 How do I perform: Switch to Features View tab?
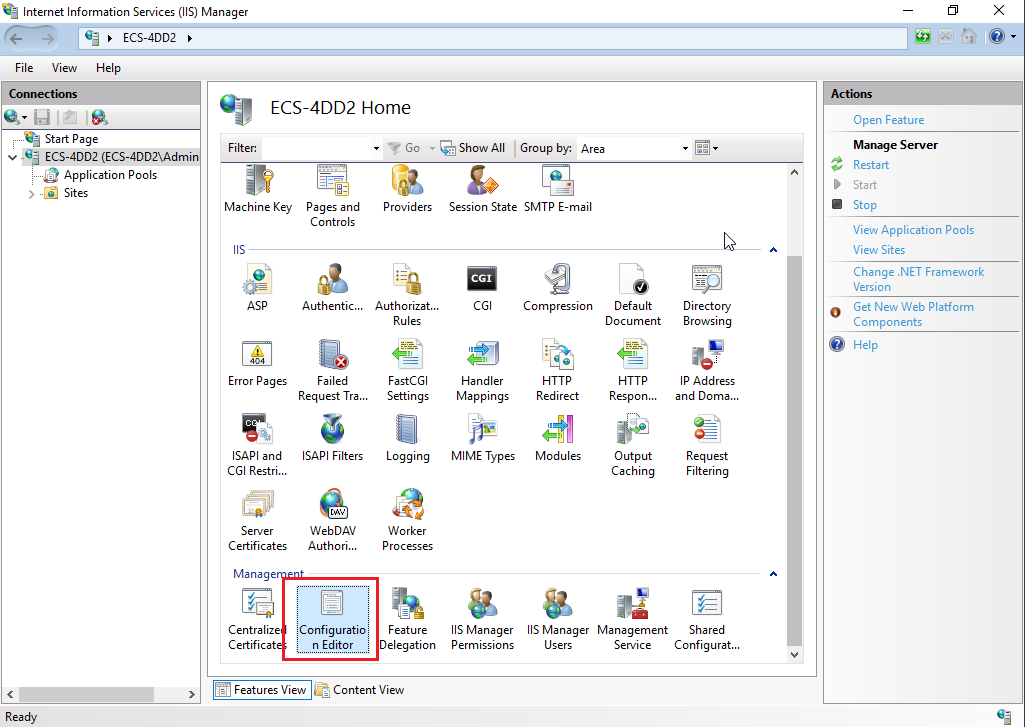tap(261, 690)
